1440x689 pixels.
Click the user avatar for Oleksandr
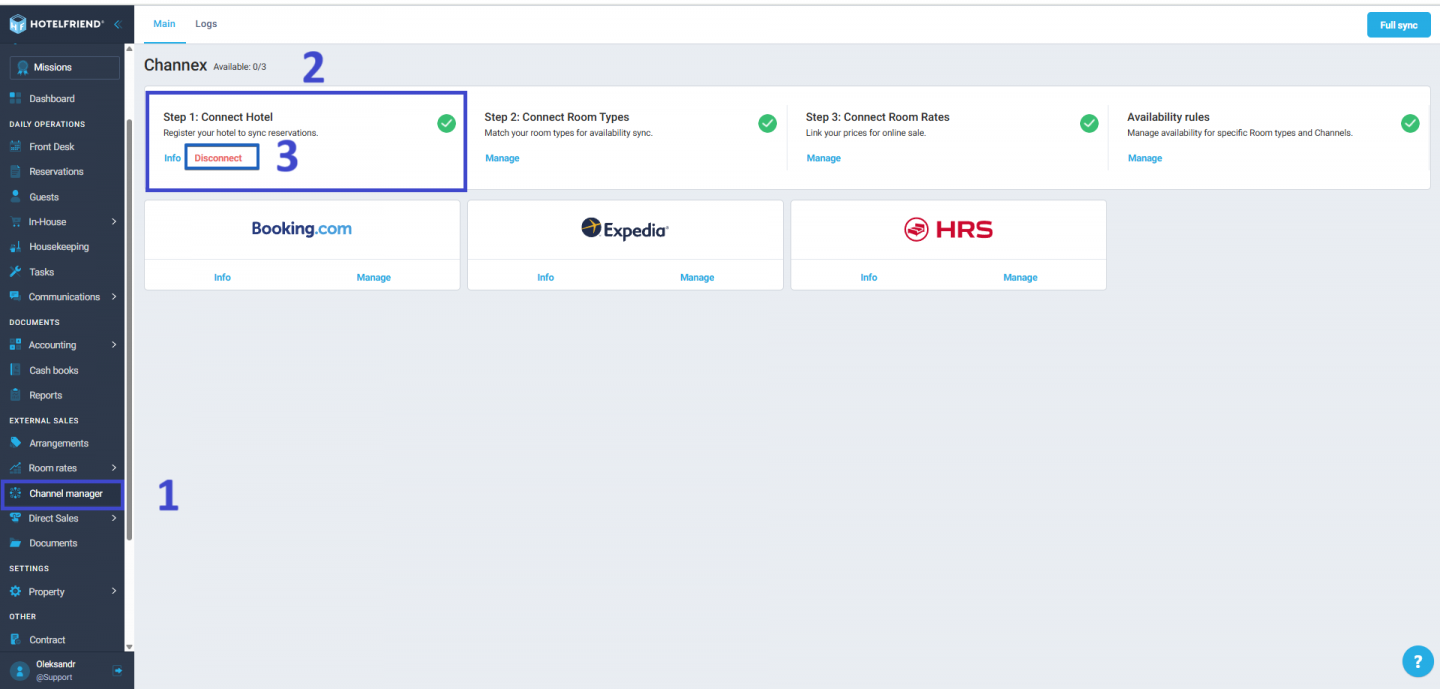pos(20,670)
